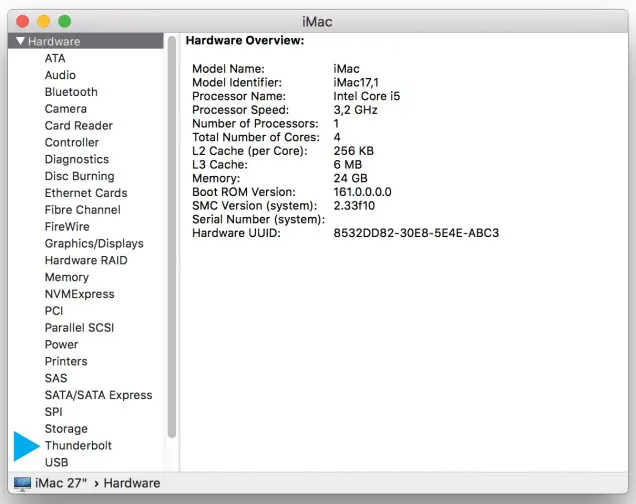The height and width of the screenshot is (504, 636).
Task: Collapse the Hardware section disclosure triangle
Action: (19, 42)
